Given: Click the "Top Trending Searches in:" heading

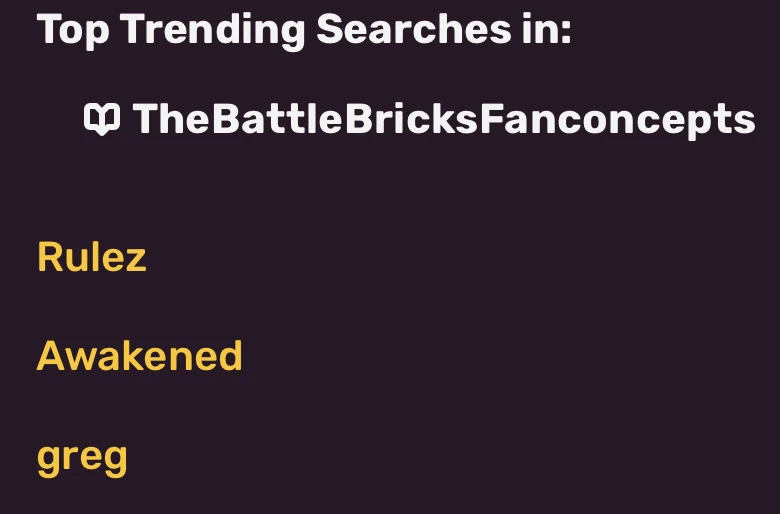Looking at the screenshot, I should tap(304, 30).
